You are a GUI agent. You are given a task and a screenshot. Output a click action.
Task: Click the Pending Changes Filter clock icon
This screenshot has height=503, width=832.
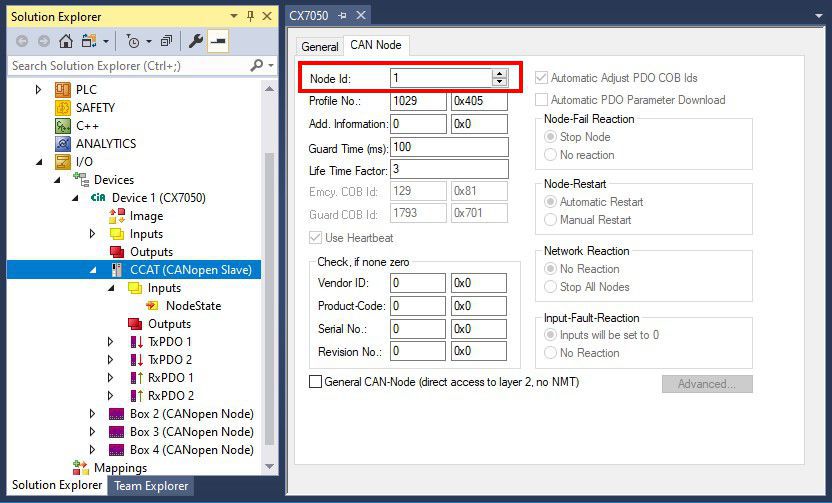pos(133,41)
